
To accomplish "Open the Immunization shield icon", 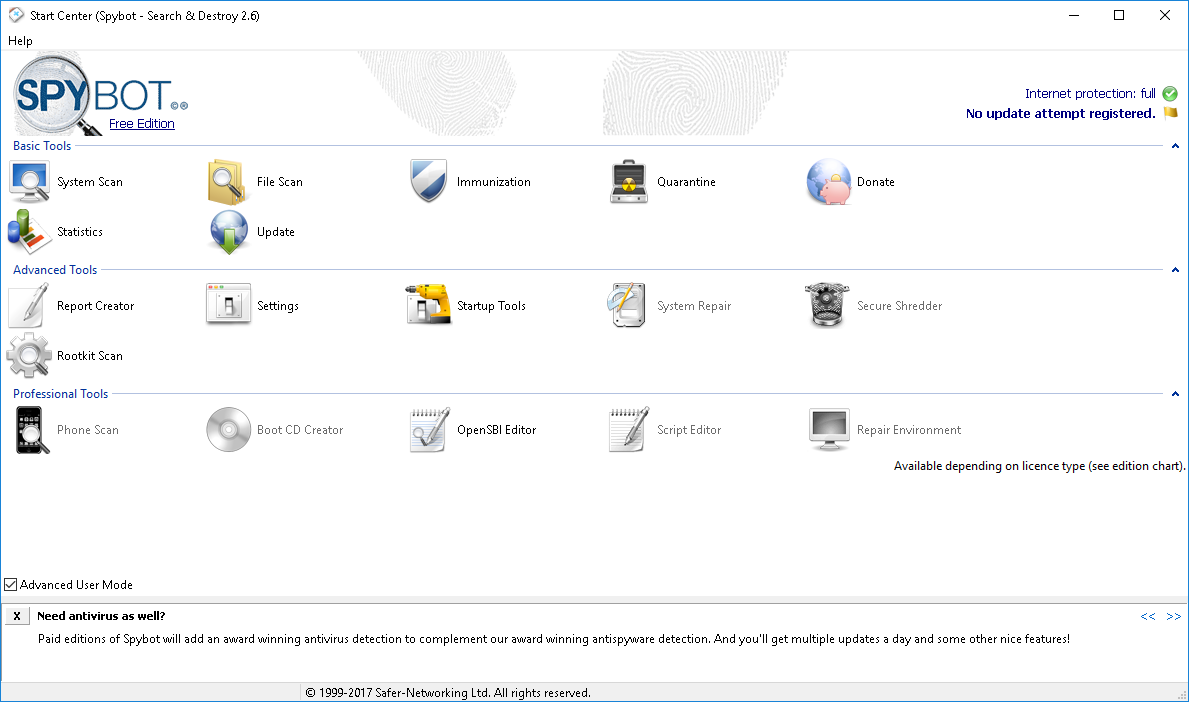I will tap(428, 181).
